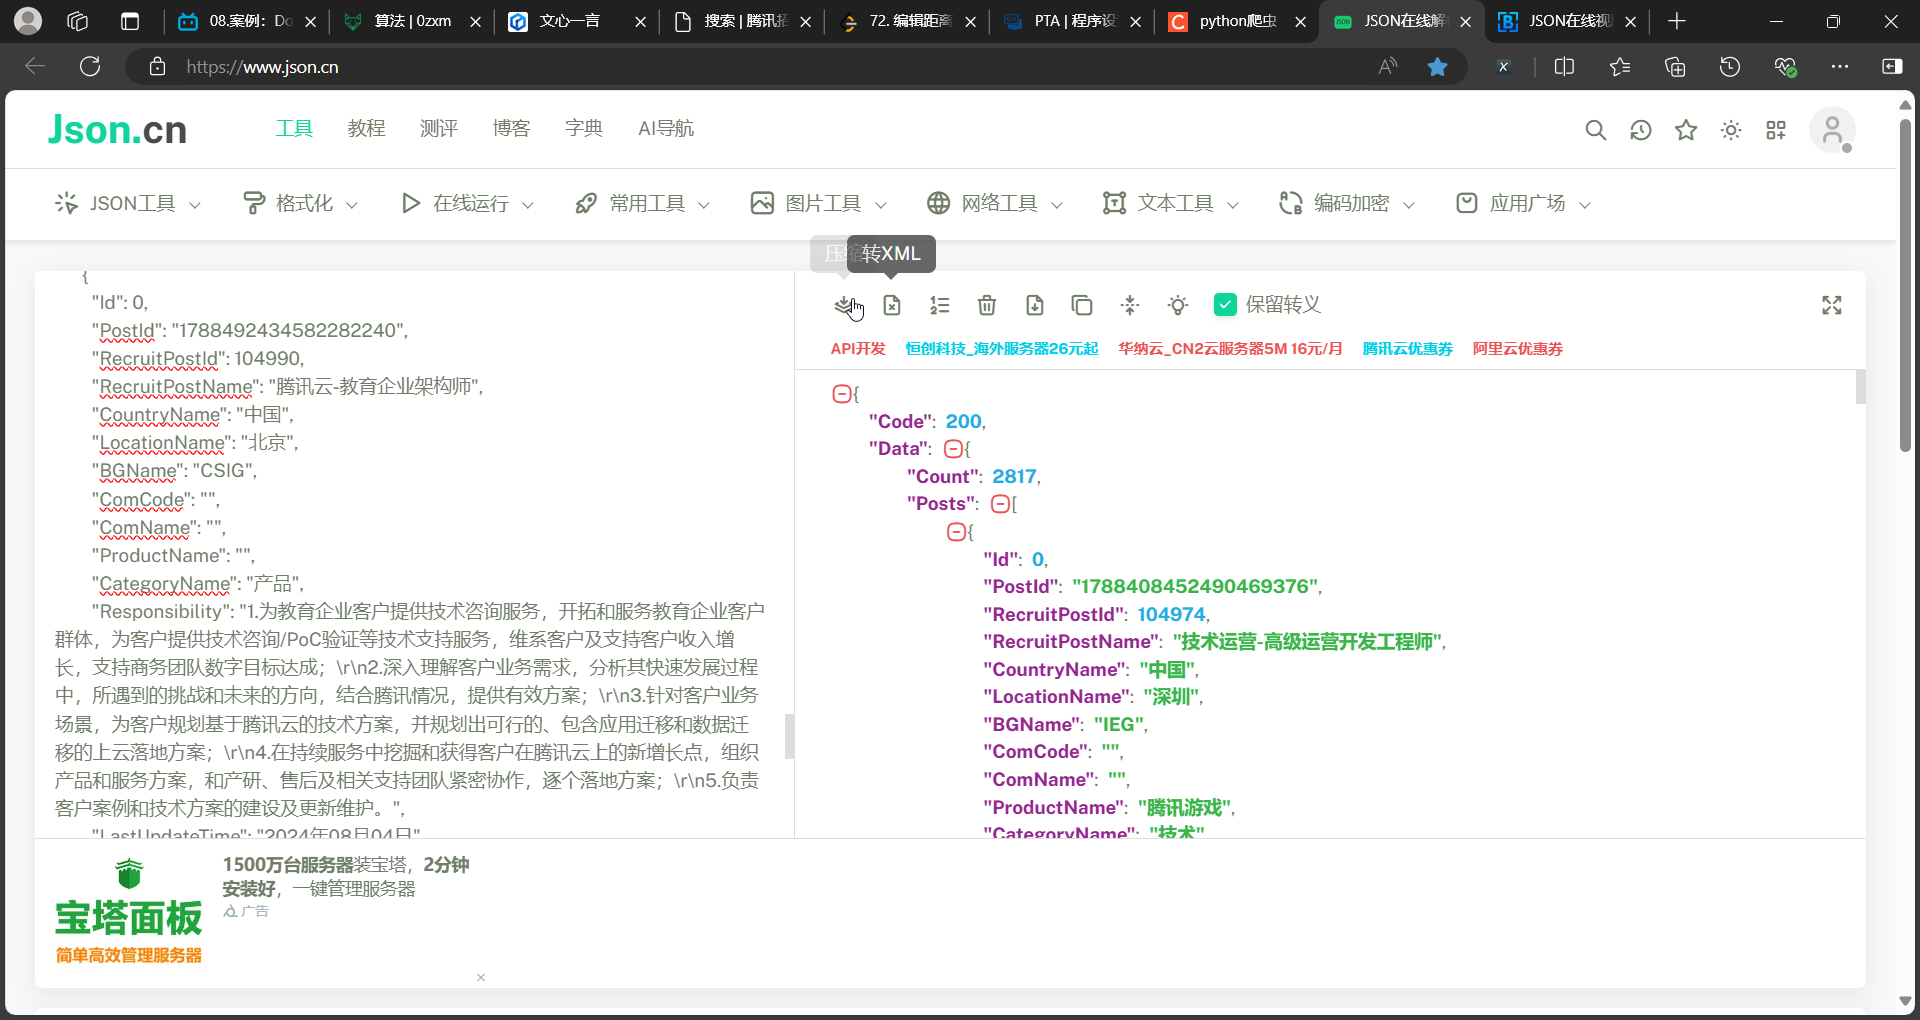Collapse the Data object node
Viewport: 1920px width, 1020px height.
click(955, 448)
